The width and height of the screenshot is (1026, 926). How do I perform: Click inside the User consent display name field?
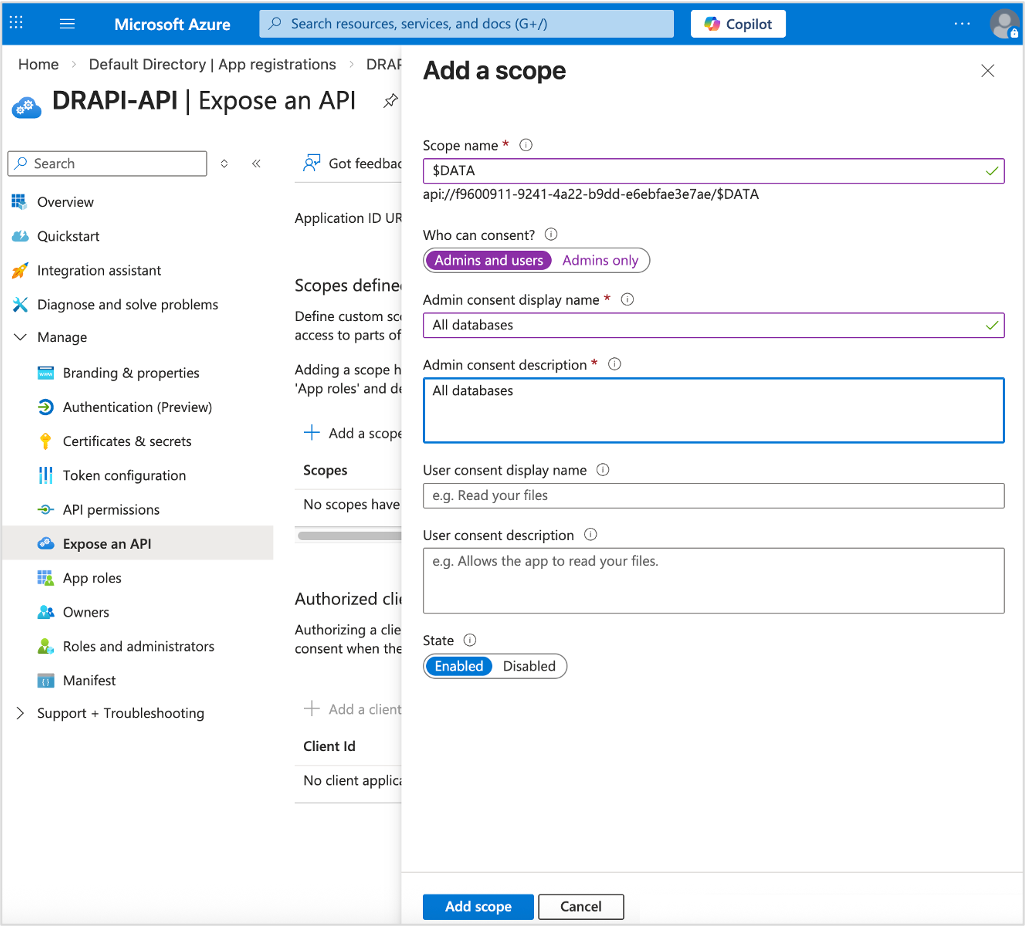[713, 496]
